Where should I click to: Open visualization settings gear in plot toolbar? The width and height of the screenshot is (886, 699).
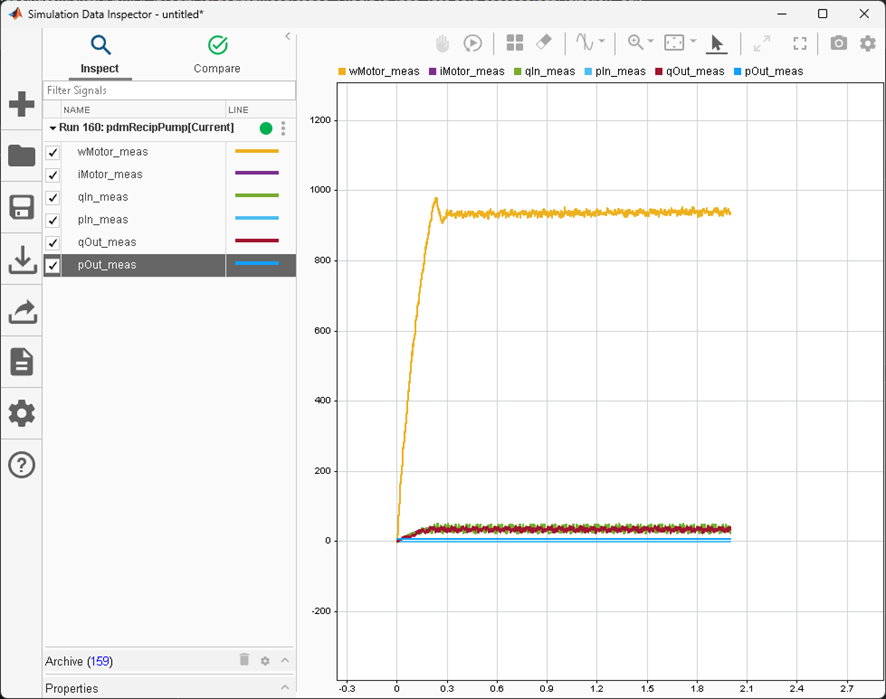(x=867, y=43)
